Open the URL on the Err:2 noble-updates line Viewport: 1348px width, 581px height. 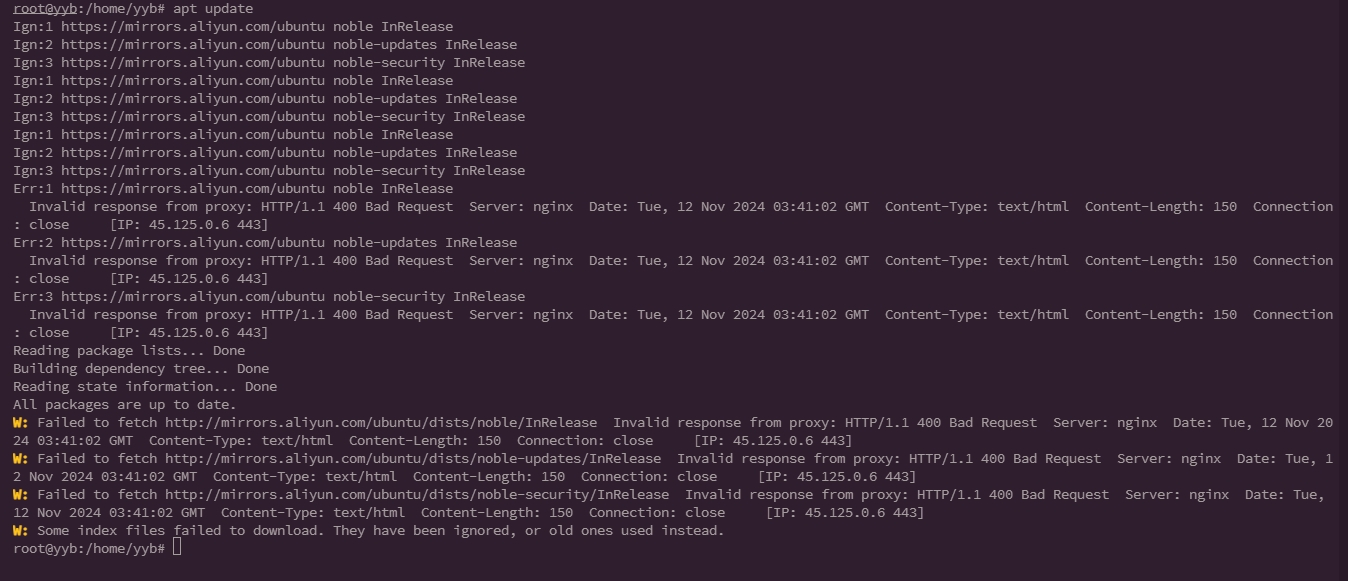coord(193,242)
